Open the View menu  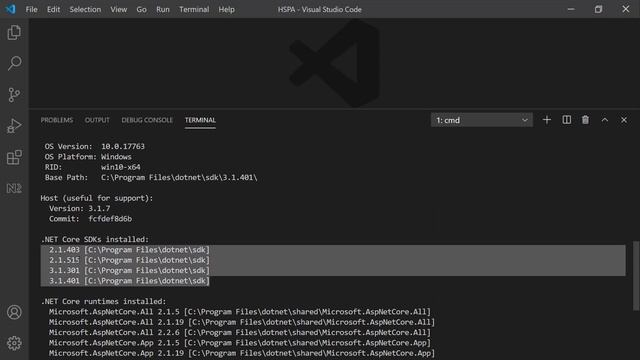[118, 9]
